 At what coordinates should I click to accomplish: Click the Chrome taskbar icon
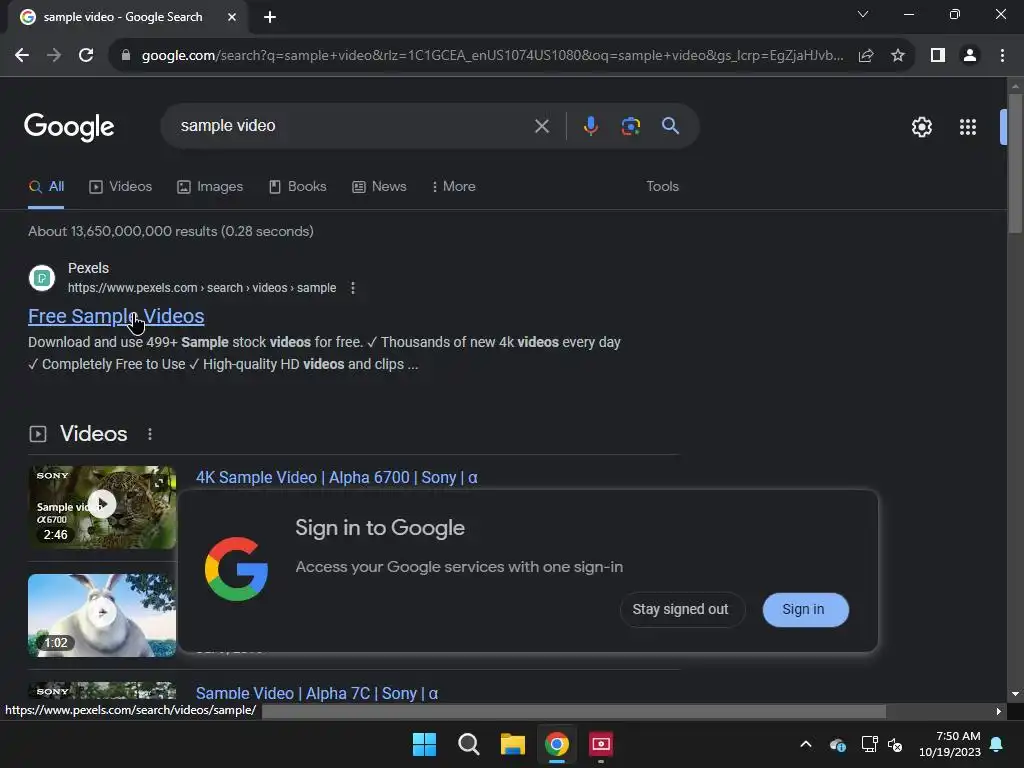(557, 744)
